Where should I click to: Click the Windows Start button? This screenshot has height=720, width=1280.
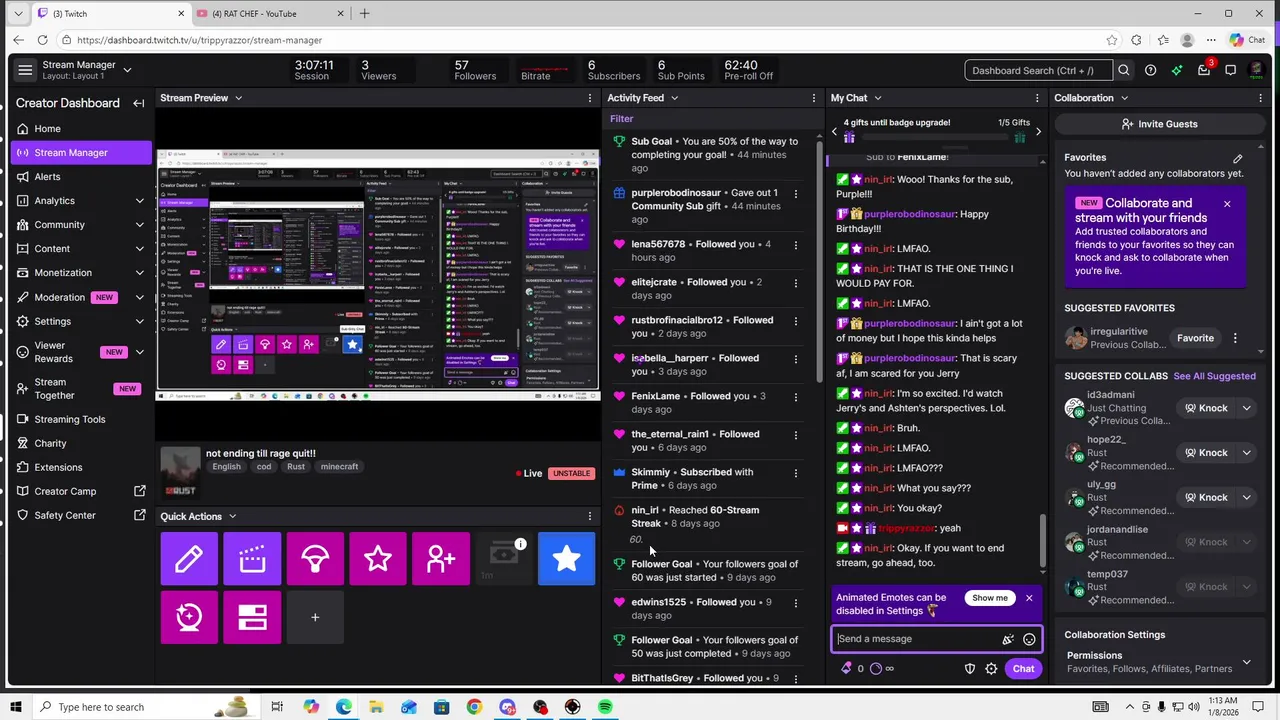(x=16, y=707)
